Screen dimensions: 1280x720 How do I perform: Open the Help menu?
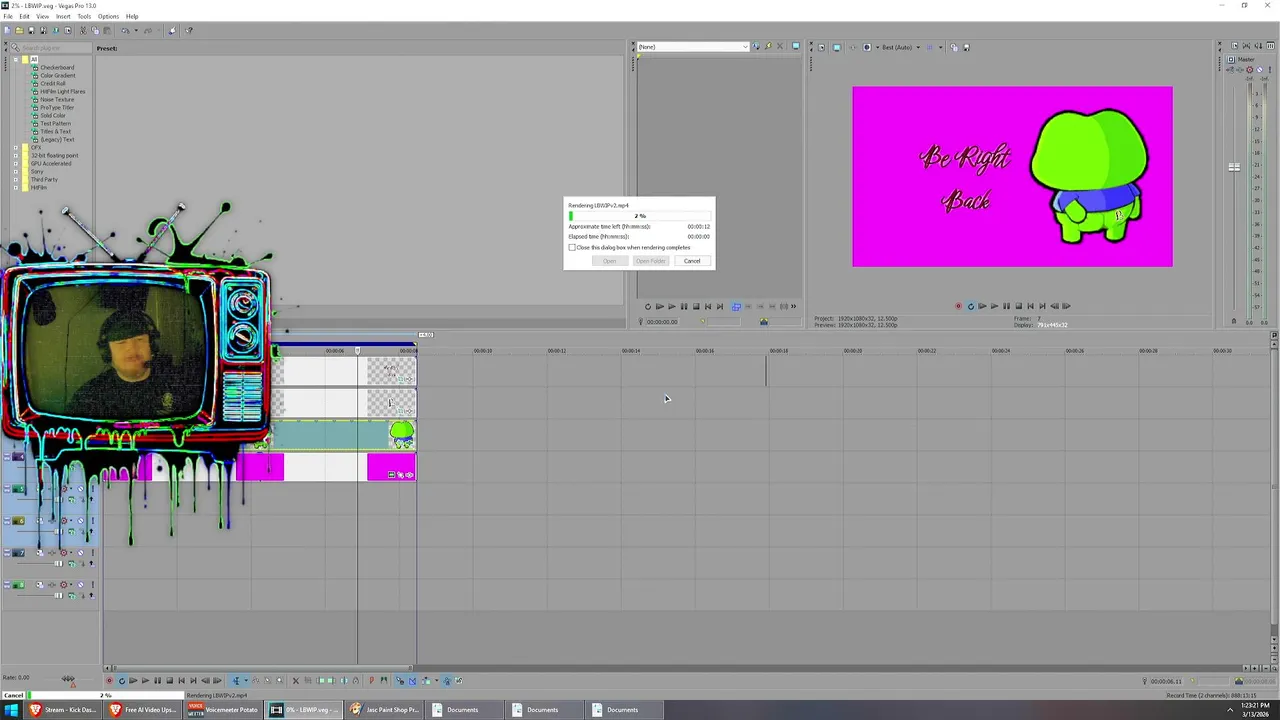pos(132,16)
